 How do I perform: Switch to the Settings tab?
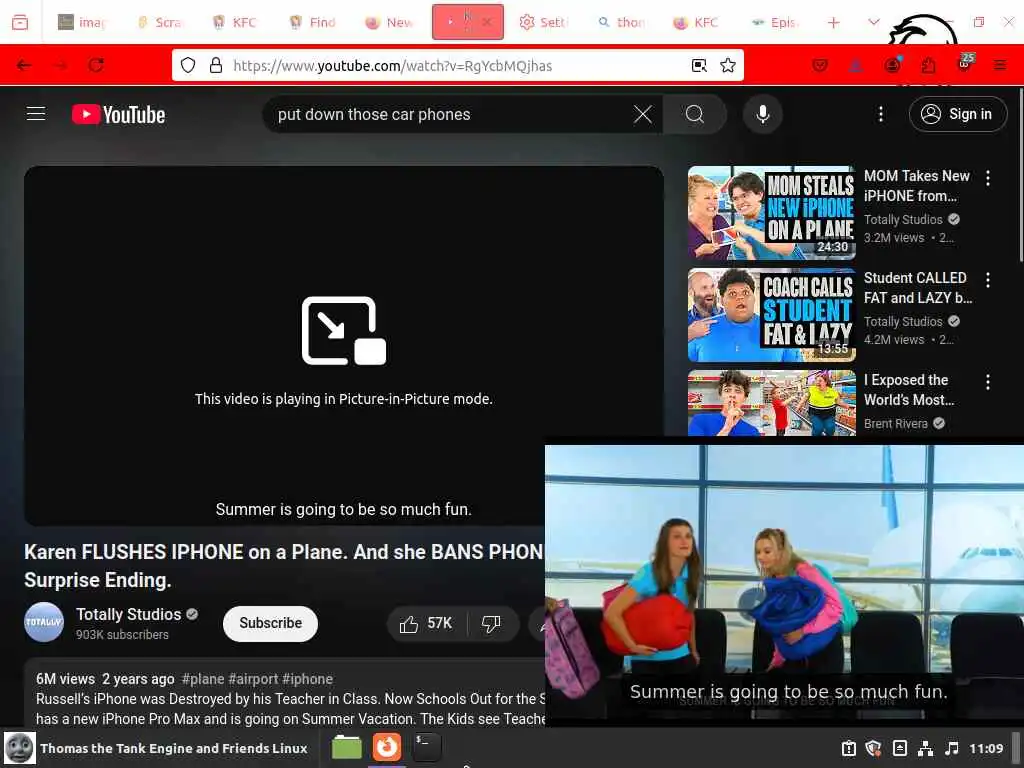(544, 22)
